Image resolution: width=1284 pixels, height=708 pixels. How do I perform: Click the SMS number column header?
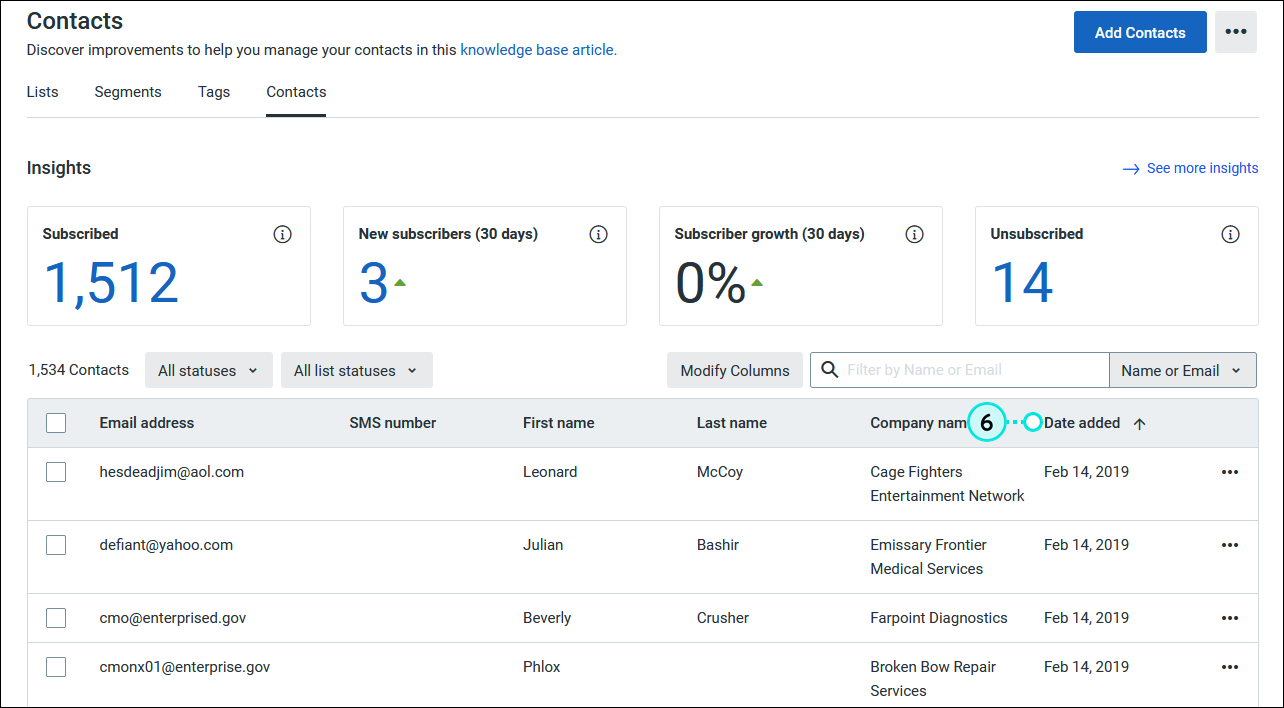(x=393, y=423)
